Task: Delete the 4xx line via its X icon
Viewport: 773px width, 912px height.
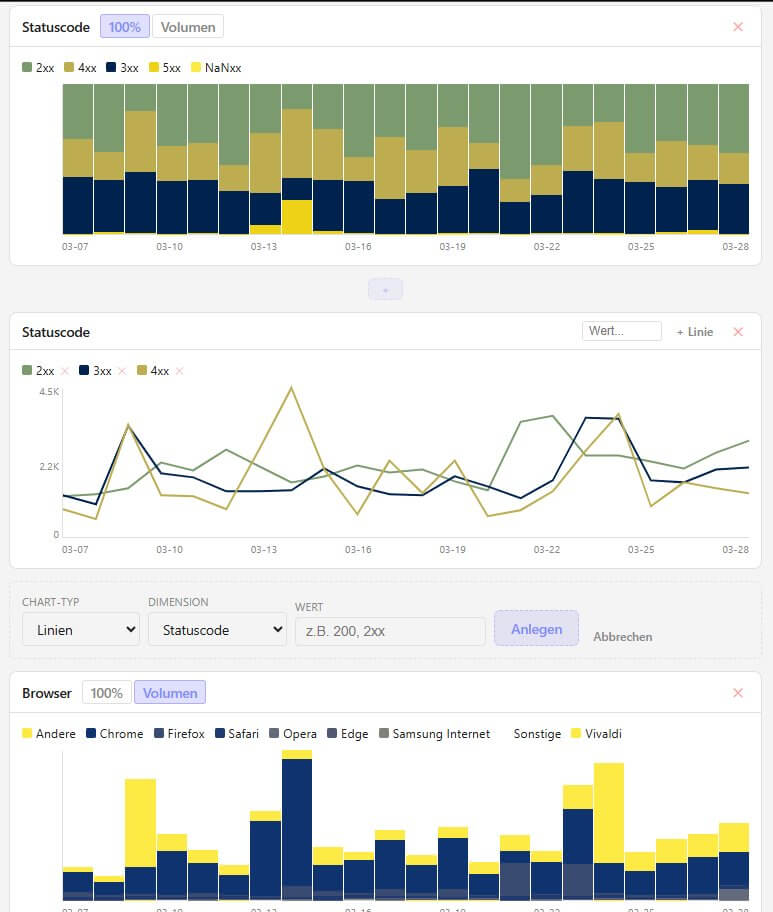Action: tap(178, 370)
